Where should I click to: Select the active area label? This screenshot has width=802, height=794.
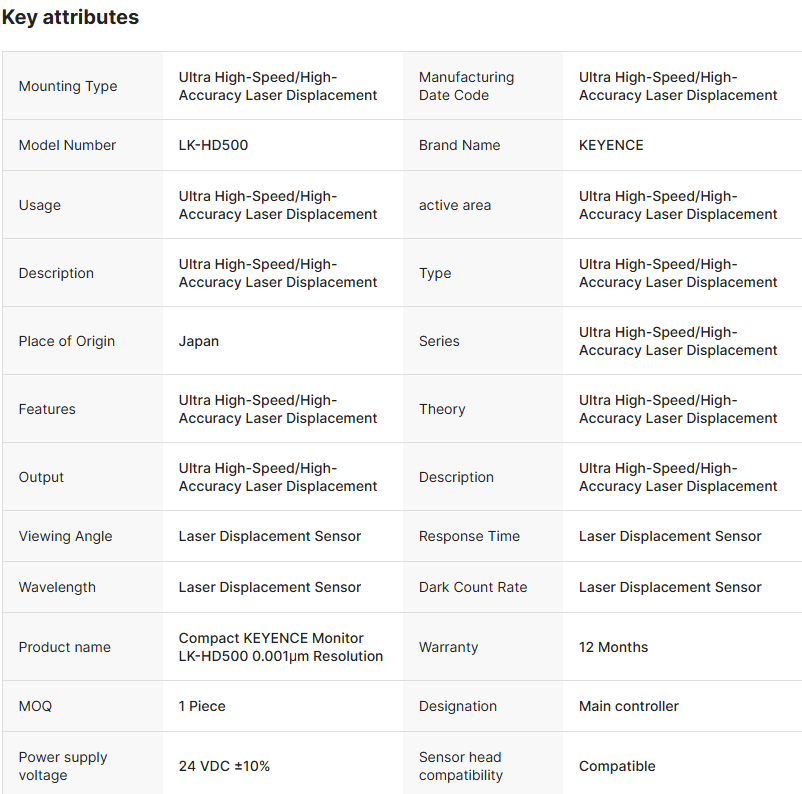(x=454, y=205)
